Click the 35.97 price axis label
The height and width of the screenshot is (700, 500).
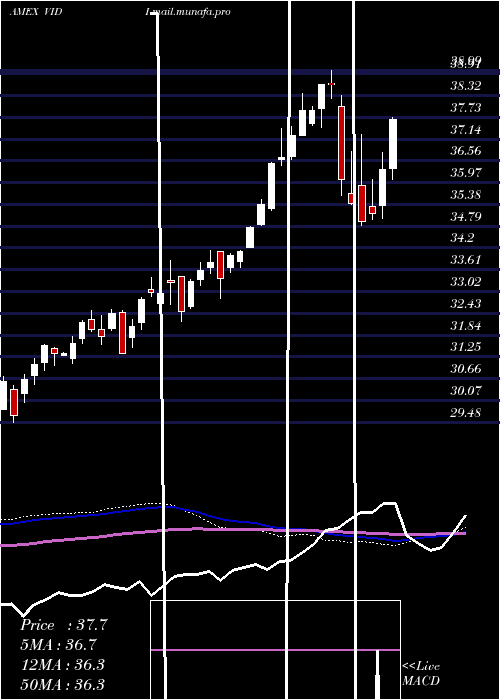pyautogui.click(x=466, y=173)
